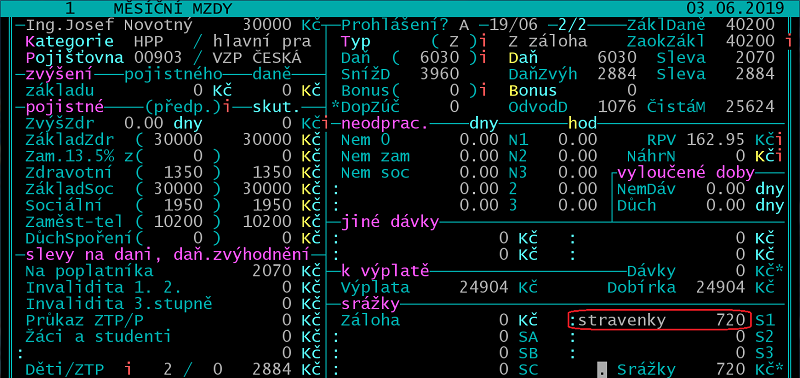Click the info marker beside NáhrN Kč
The height and width of the screenshot is (378, 800).
(781, 156)
